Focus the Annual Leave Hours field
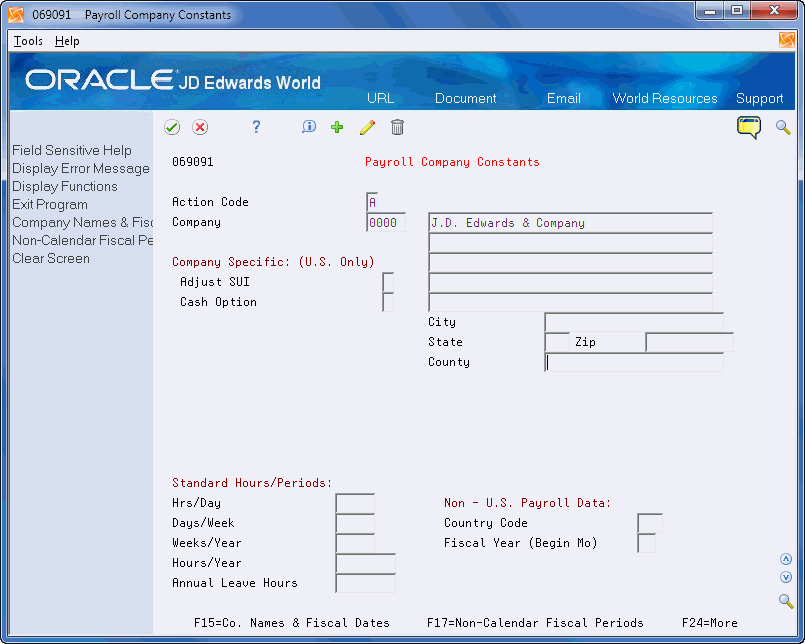Viewport: 805px width, 644px height. click(x=366, y=583)
